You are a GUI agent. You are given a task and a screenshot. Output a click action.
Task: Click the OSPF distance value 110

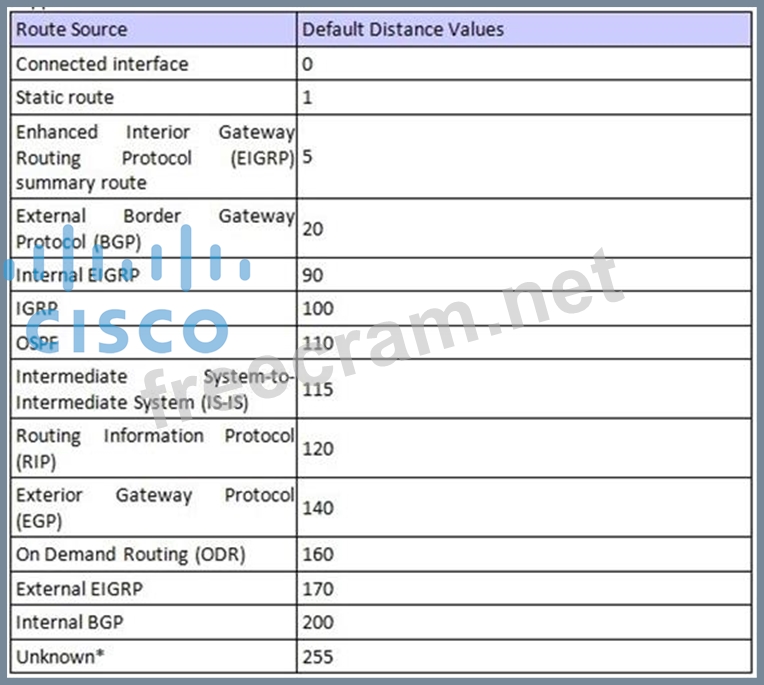pyautogui.click(x=317, y=342)
